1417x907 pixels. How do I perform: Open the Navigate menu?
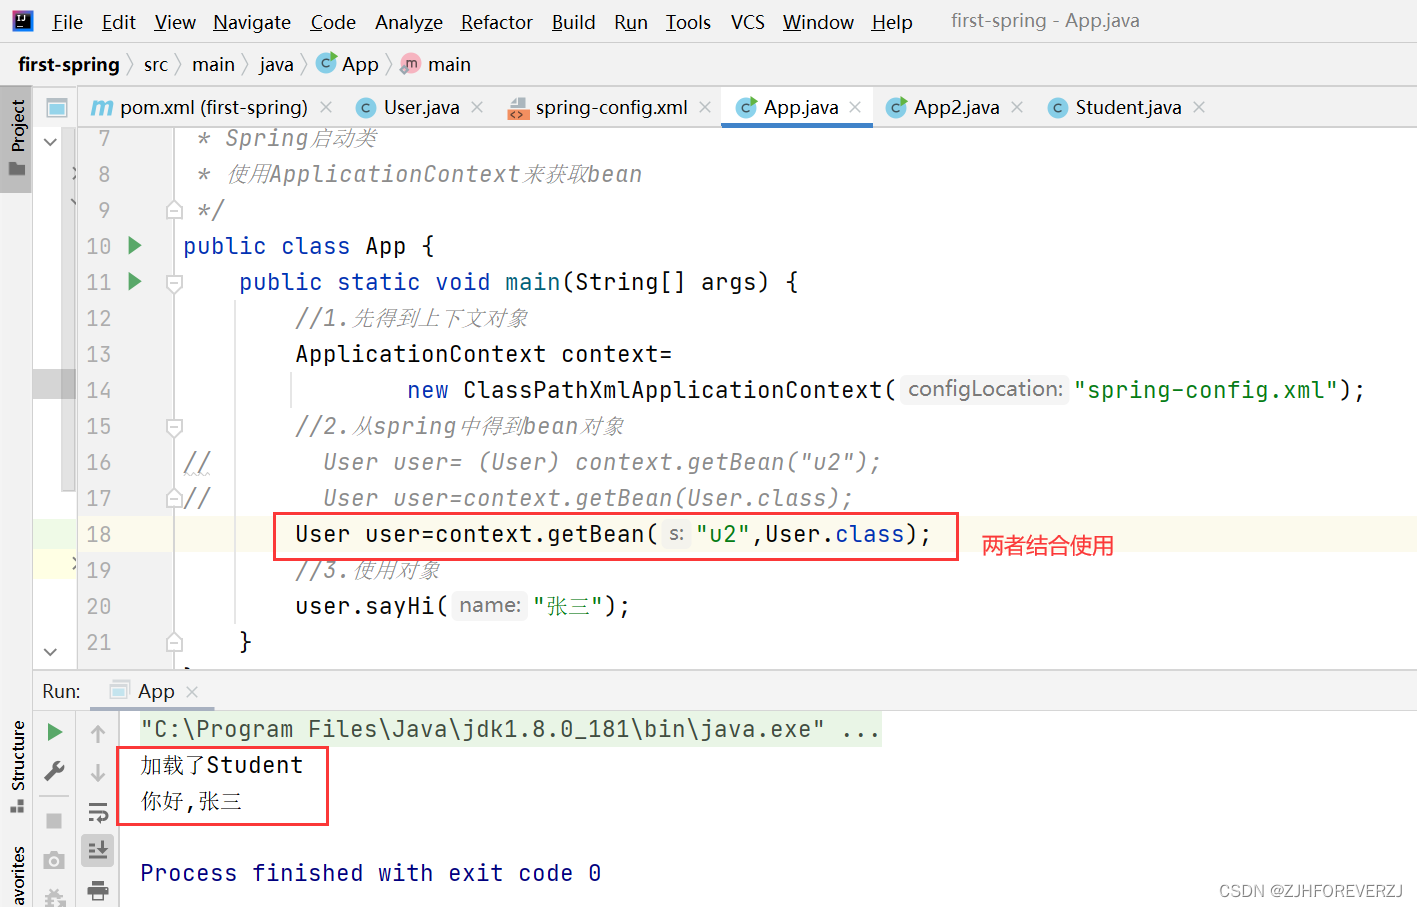coord(252,22)
